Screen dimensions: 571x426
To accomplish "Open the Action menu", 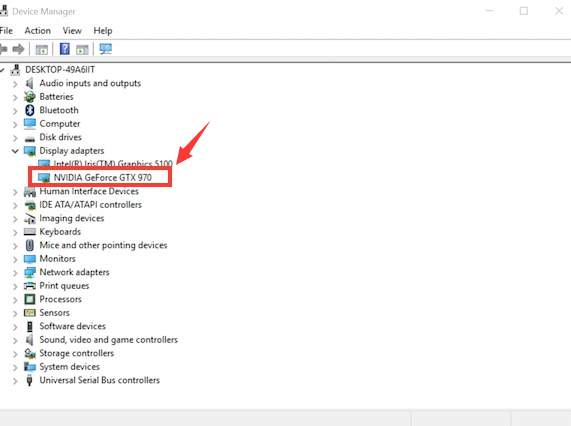I will [38, 31].
